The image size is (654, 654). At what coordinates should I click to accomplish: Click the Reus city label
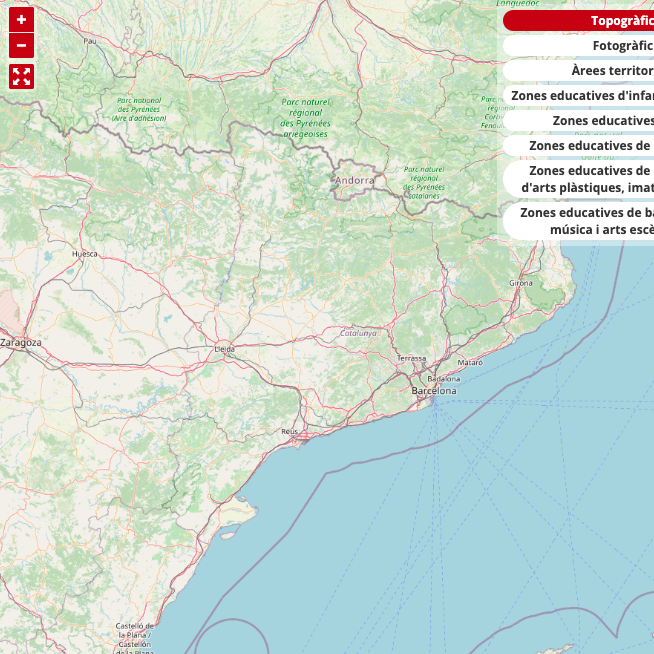pos(289,431)
